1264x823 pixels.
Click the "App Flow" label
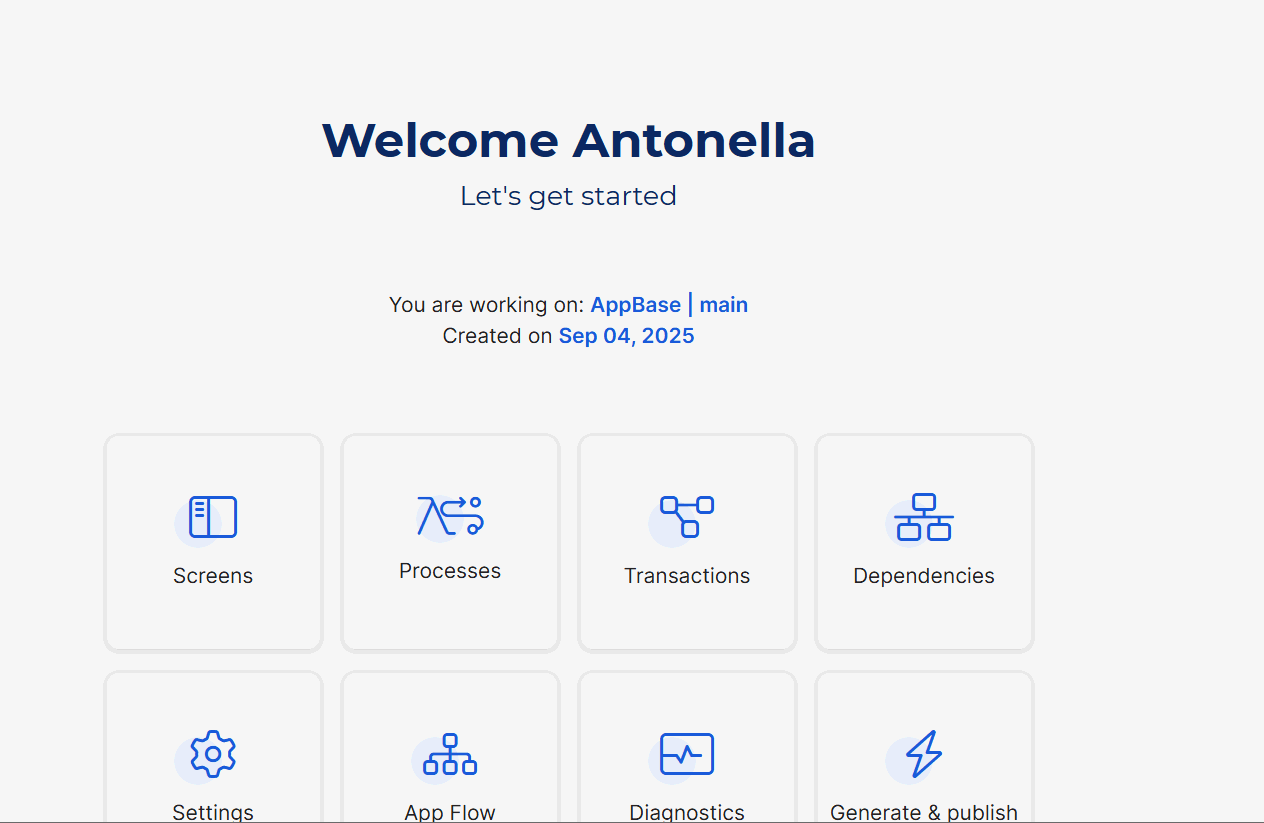pos(450,812)
